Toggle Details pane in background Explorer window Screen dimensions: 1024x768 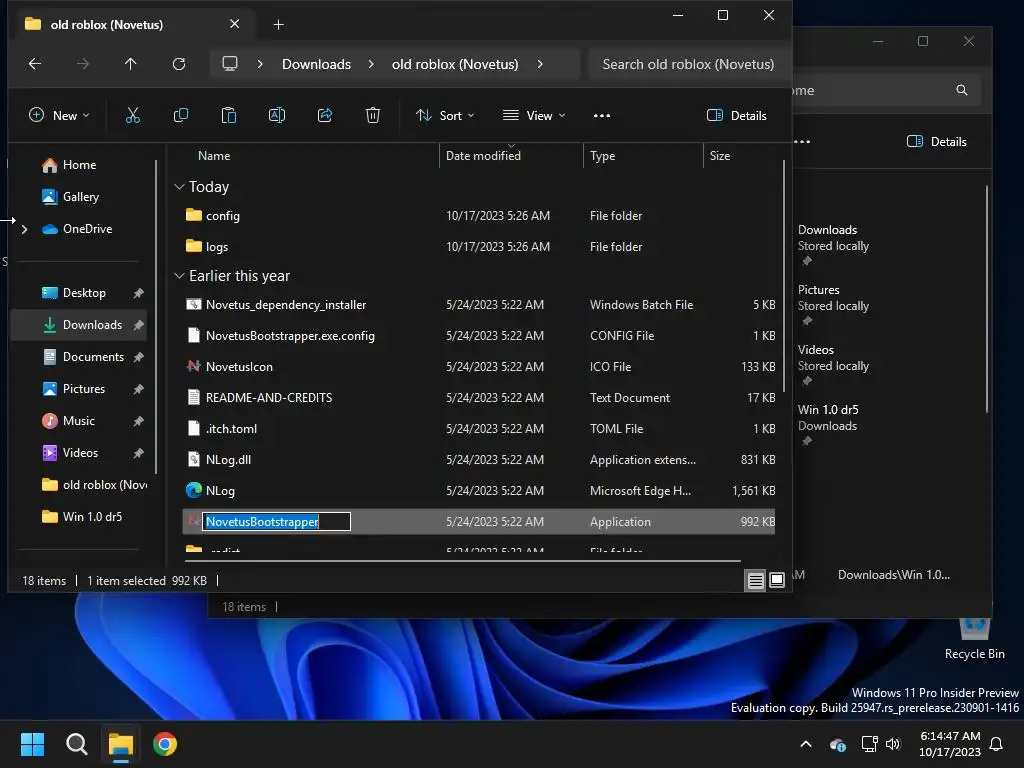click(936, 142)
